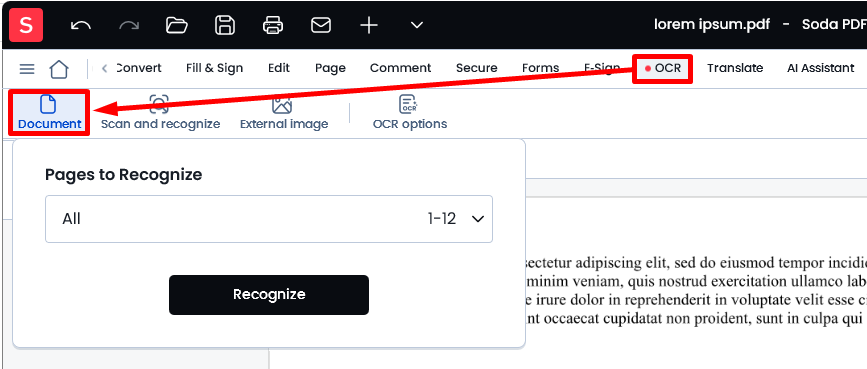Open the Comment tab
The width and height of the screenshot is (867, 369).
coord(400,68)
